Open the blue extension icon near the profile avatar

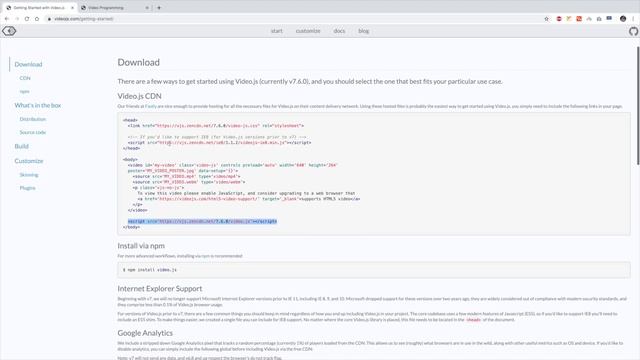tap(609, 18)
